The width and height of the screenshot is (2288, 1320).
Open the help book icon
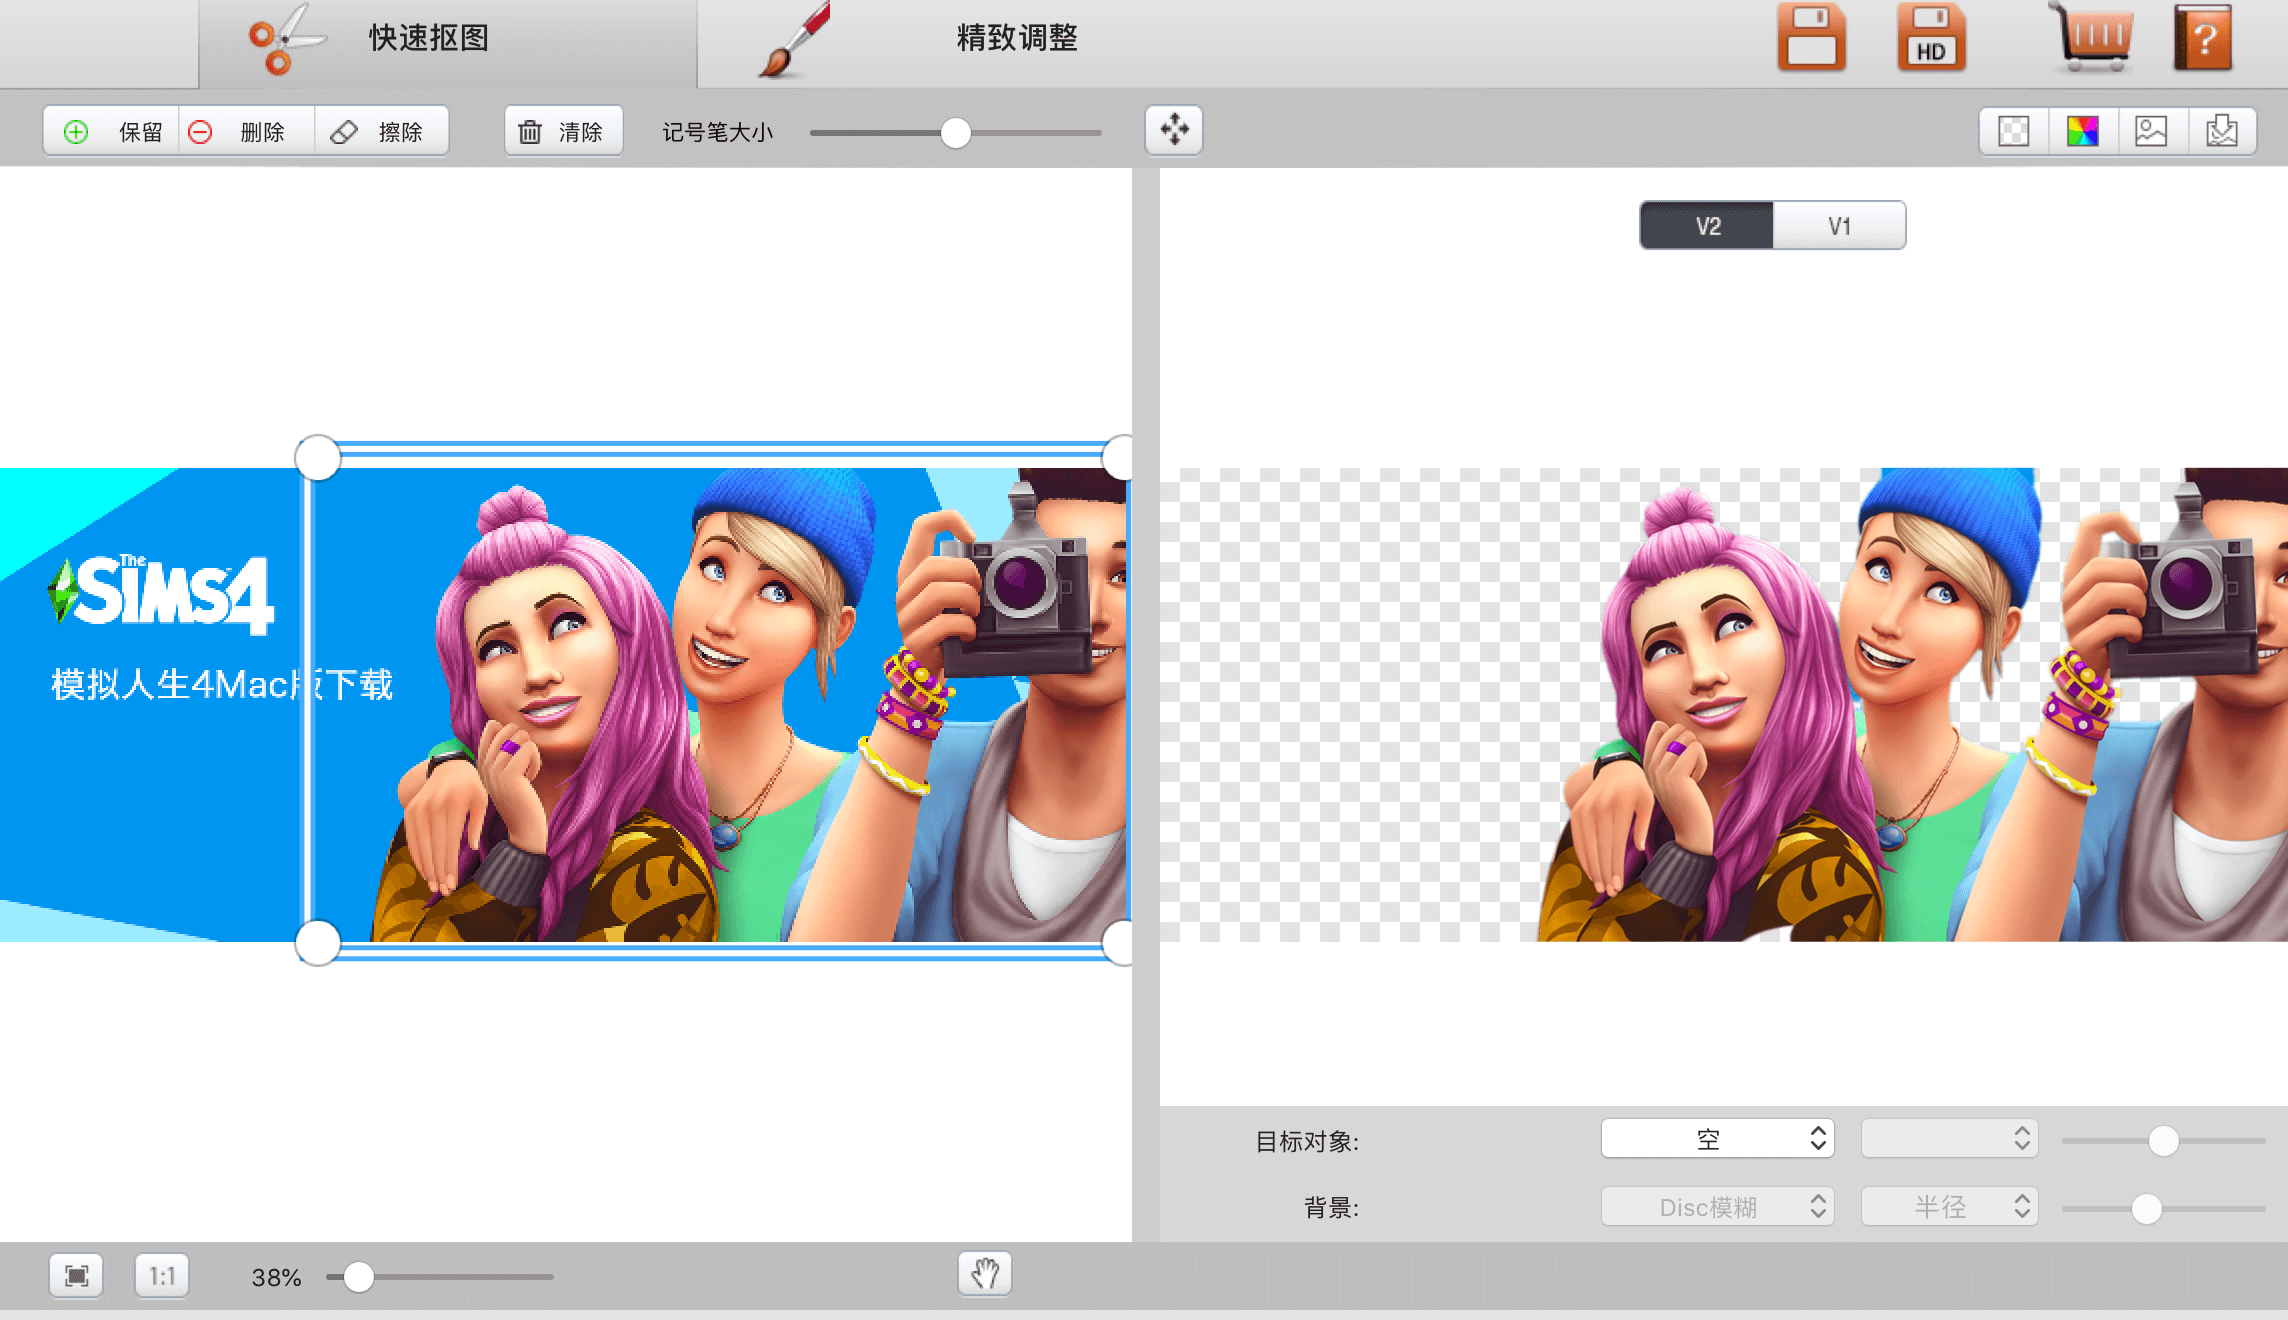click(x=2203, y=38)
